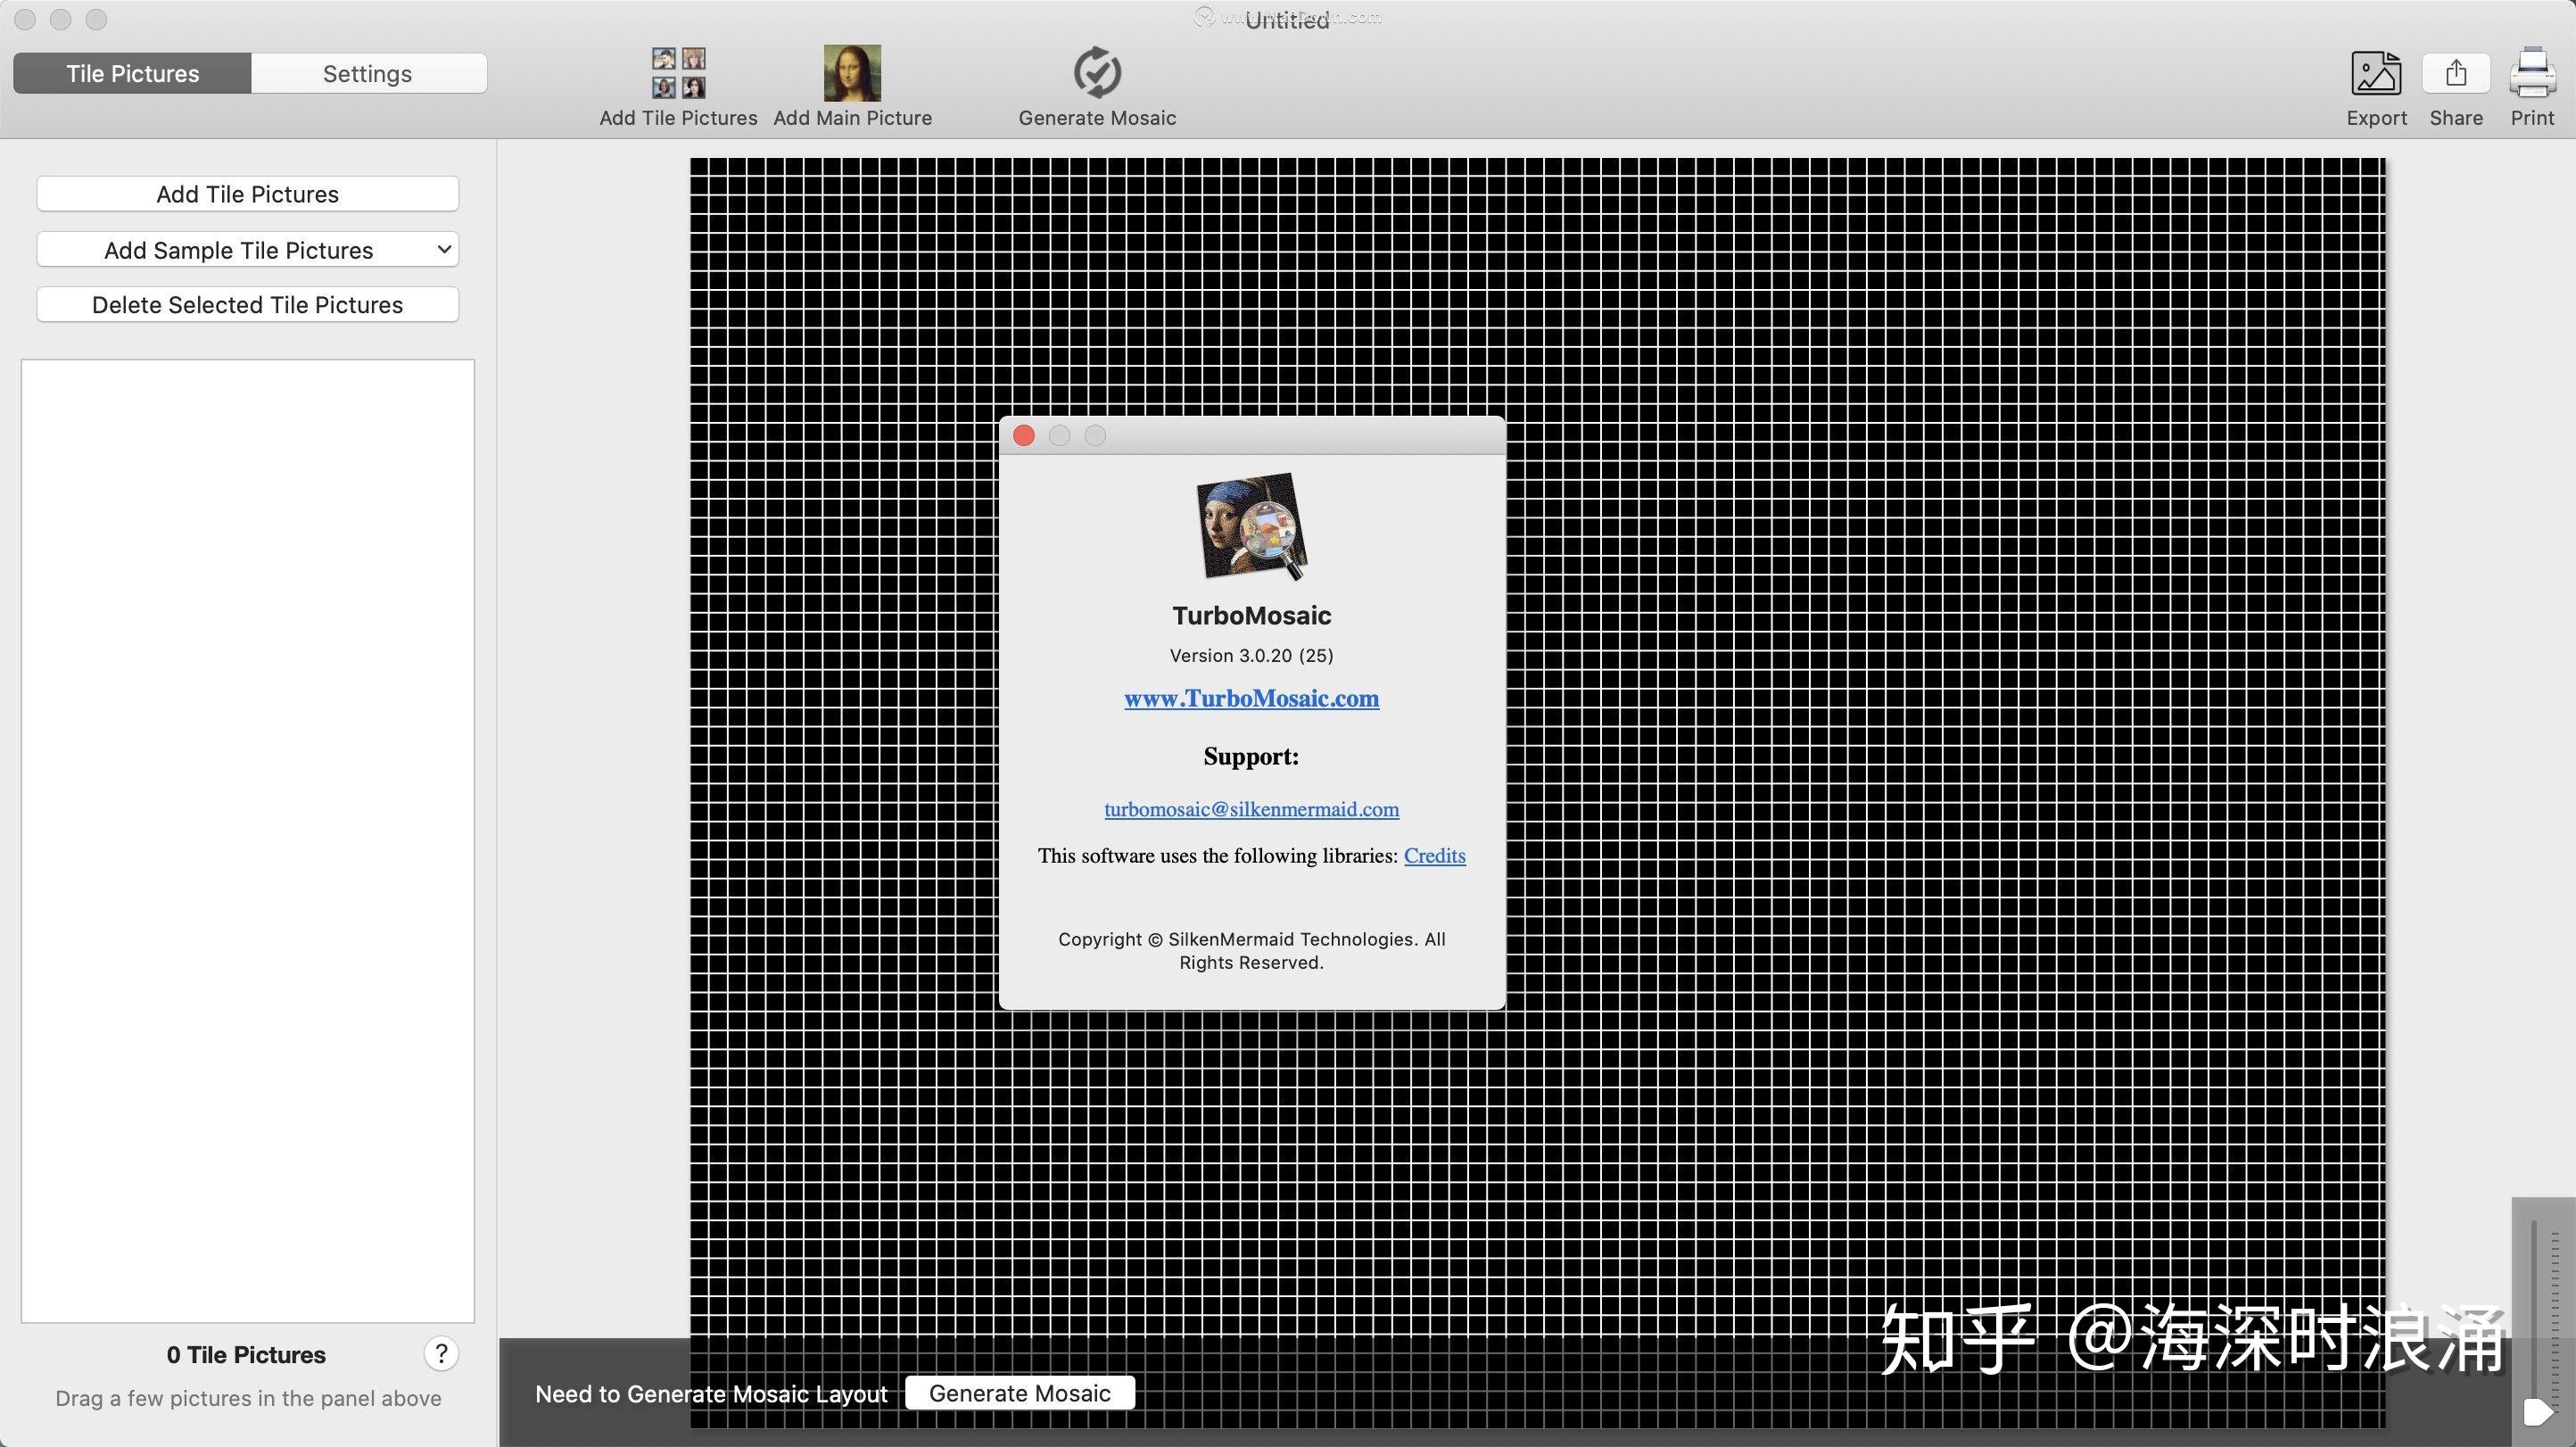Click the 'Support:' heading in About dialog
This screenshot has width=2576, height=1447.
point(1251,757)
